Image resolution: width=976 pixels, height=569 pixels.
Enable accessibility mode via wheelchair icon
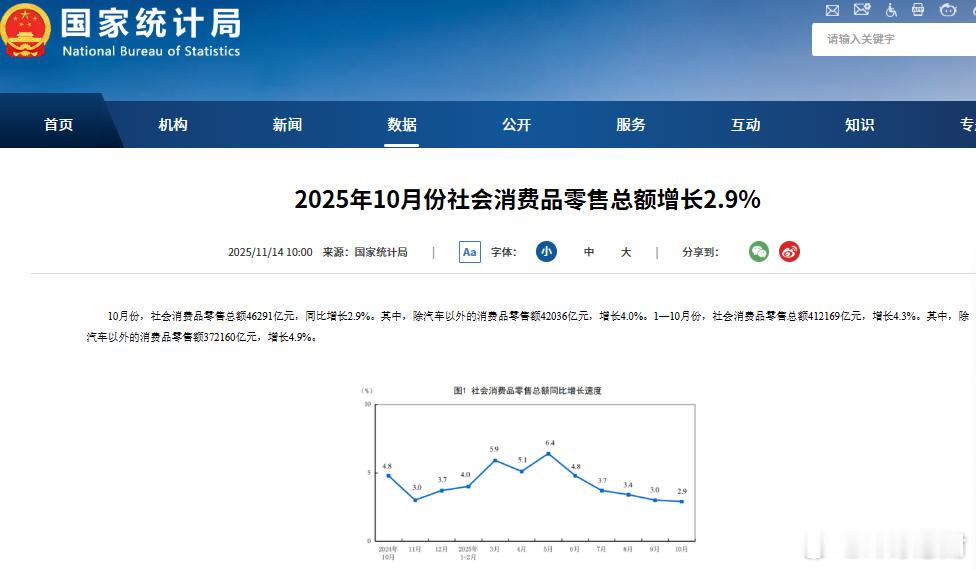891,9
